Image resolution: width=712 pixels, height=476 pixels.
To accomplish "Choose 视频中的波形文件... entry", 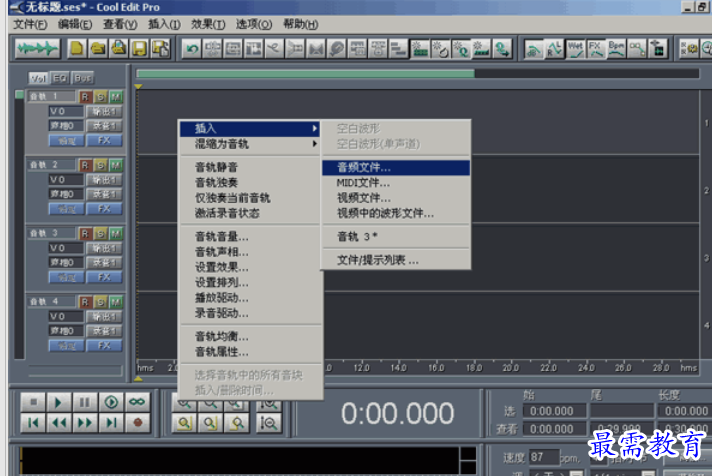I will tap(396, 213).
